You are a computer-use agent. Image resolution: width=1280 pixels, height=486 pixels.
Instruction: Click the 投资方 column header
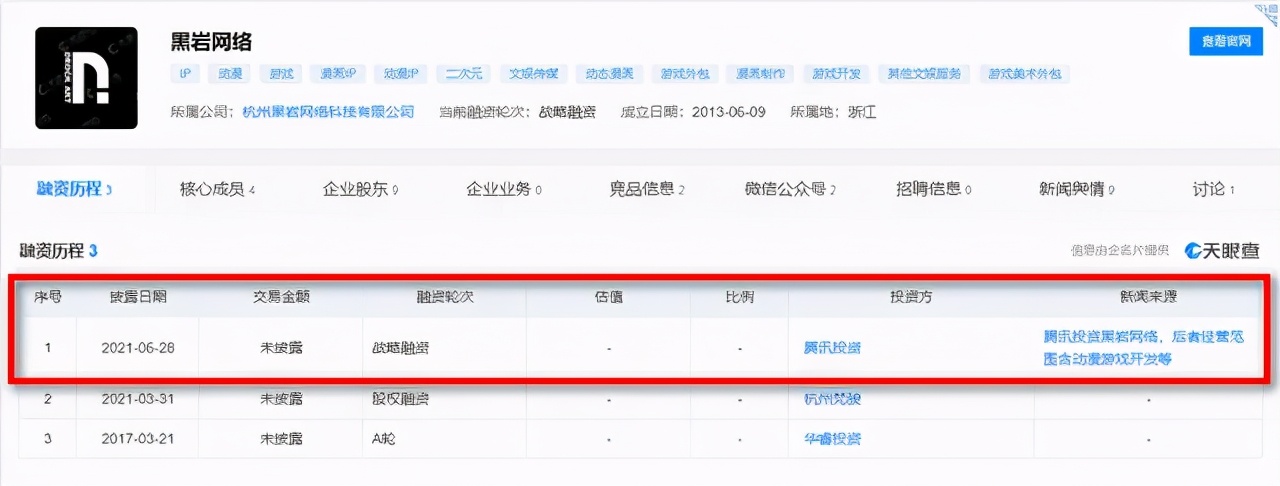click(x=912, y=297)
